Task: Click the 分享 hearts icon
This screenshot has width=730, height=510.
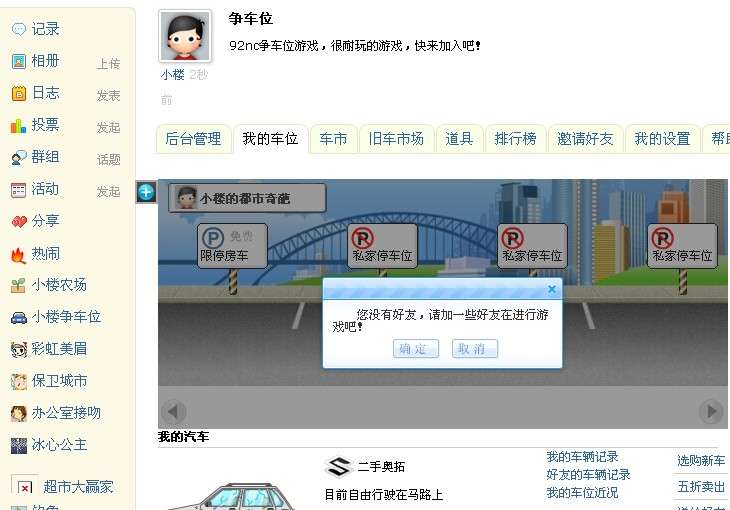Action: [19, 222]
